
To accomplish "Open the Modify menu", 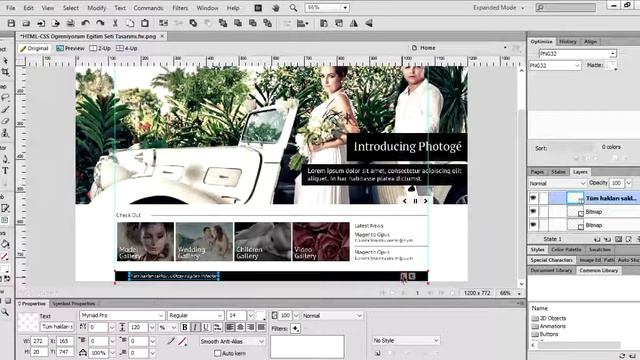I will coord(96,8).
